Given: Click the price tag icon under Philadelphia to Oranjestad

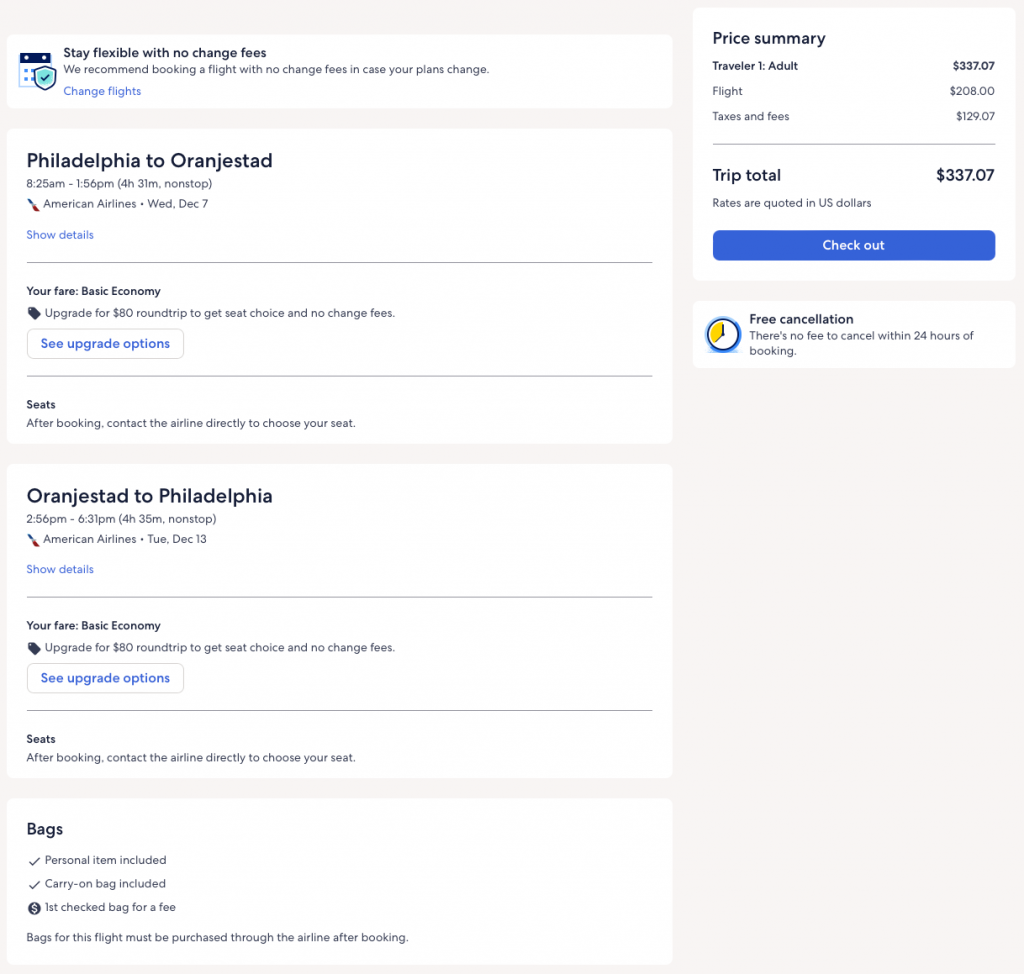Looking at the screenshot, I should click(x=34, y=313).
